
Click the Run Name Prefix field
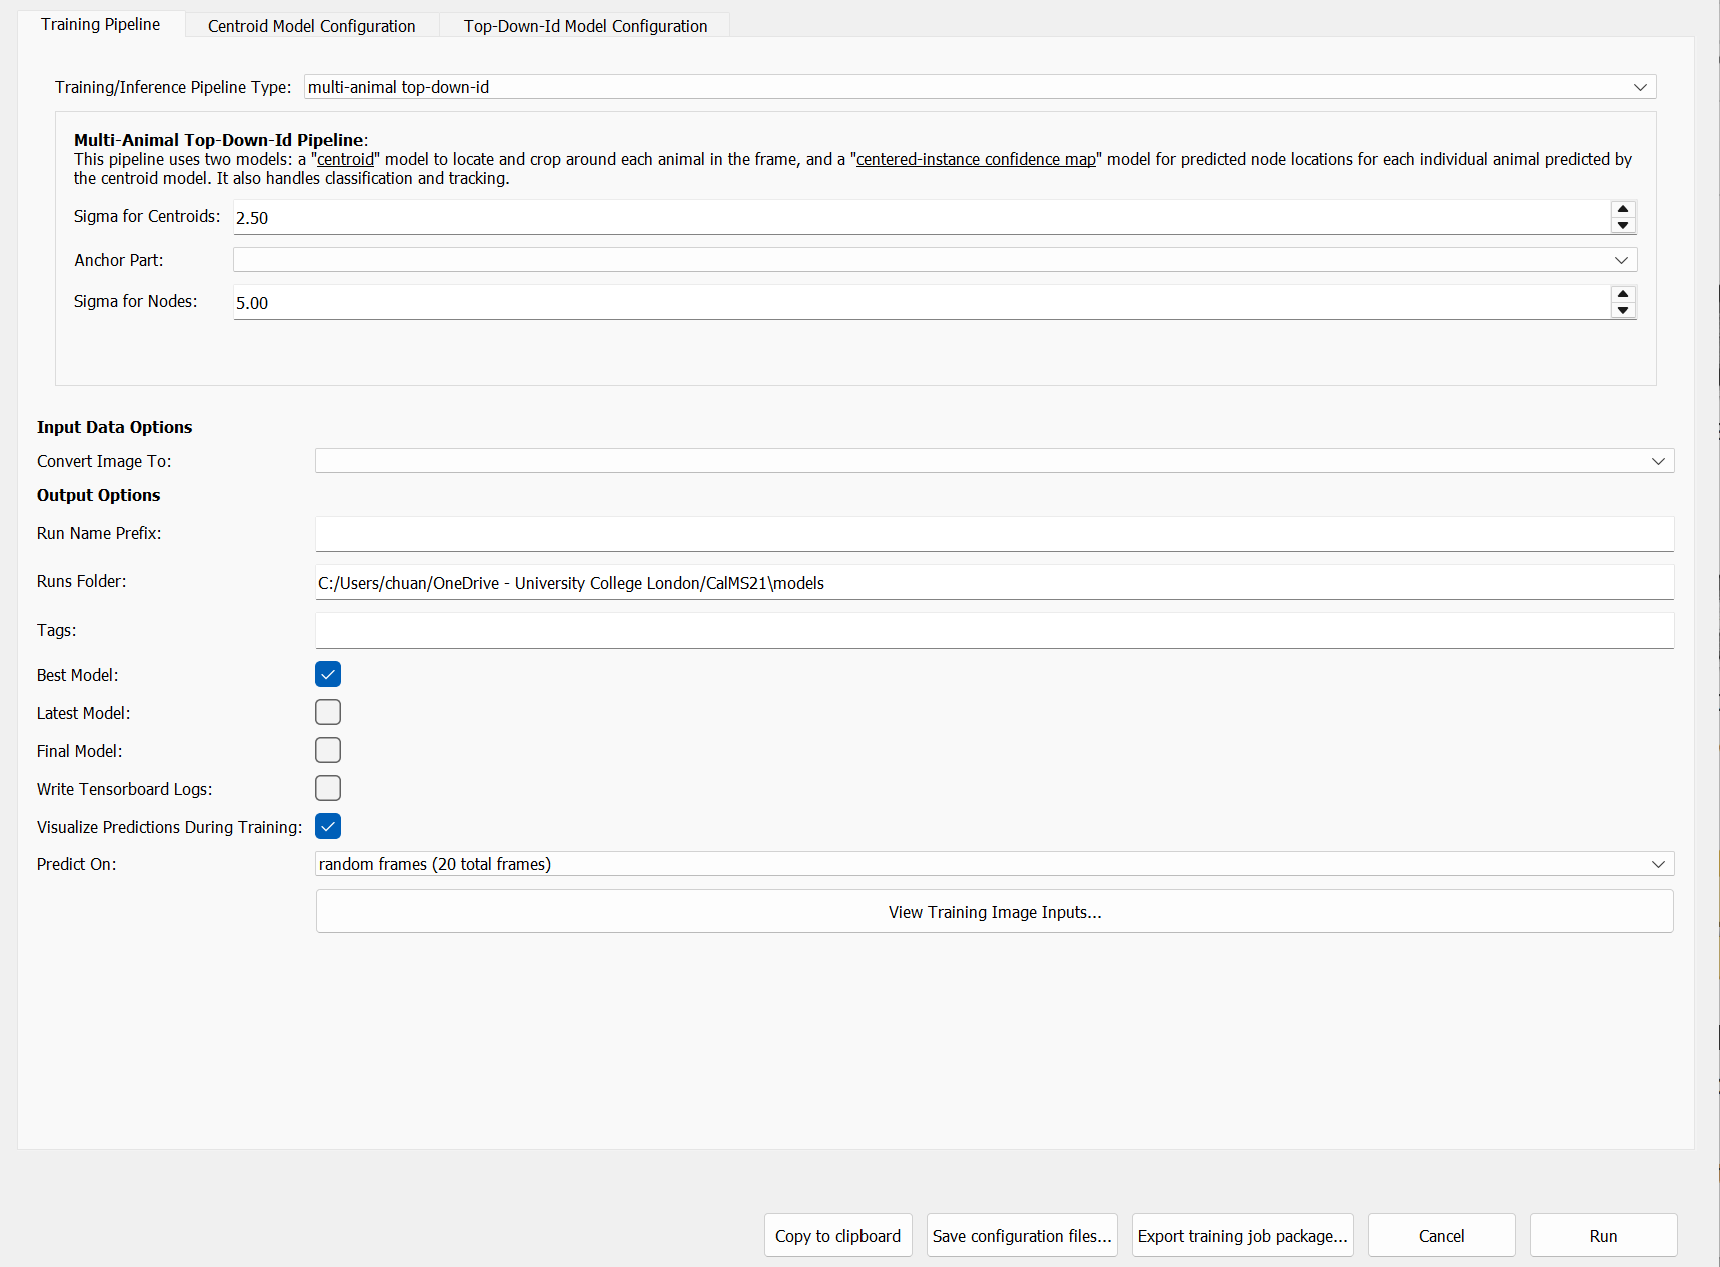point(994,533)
